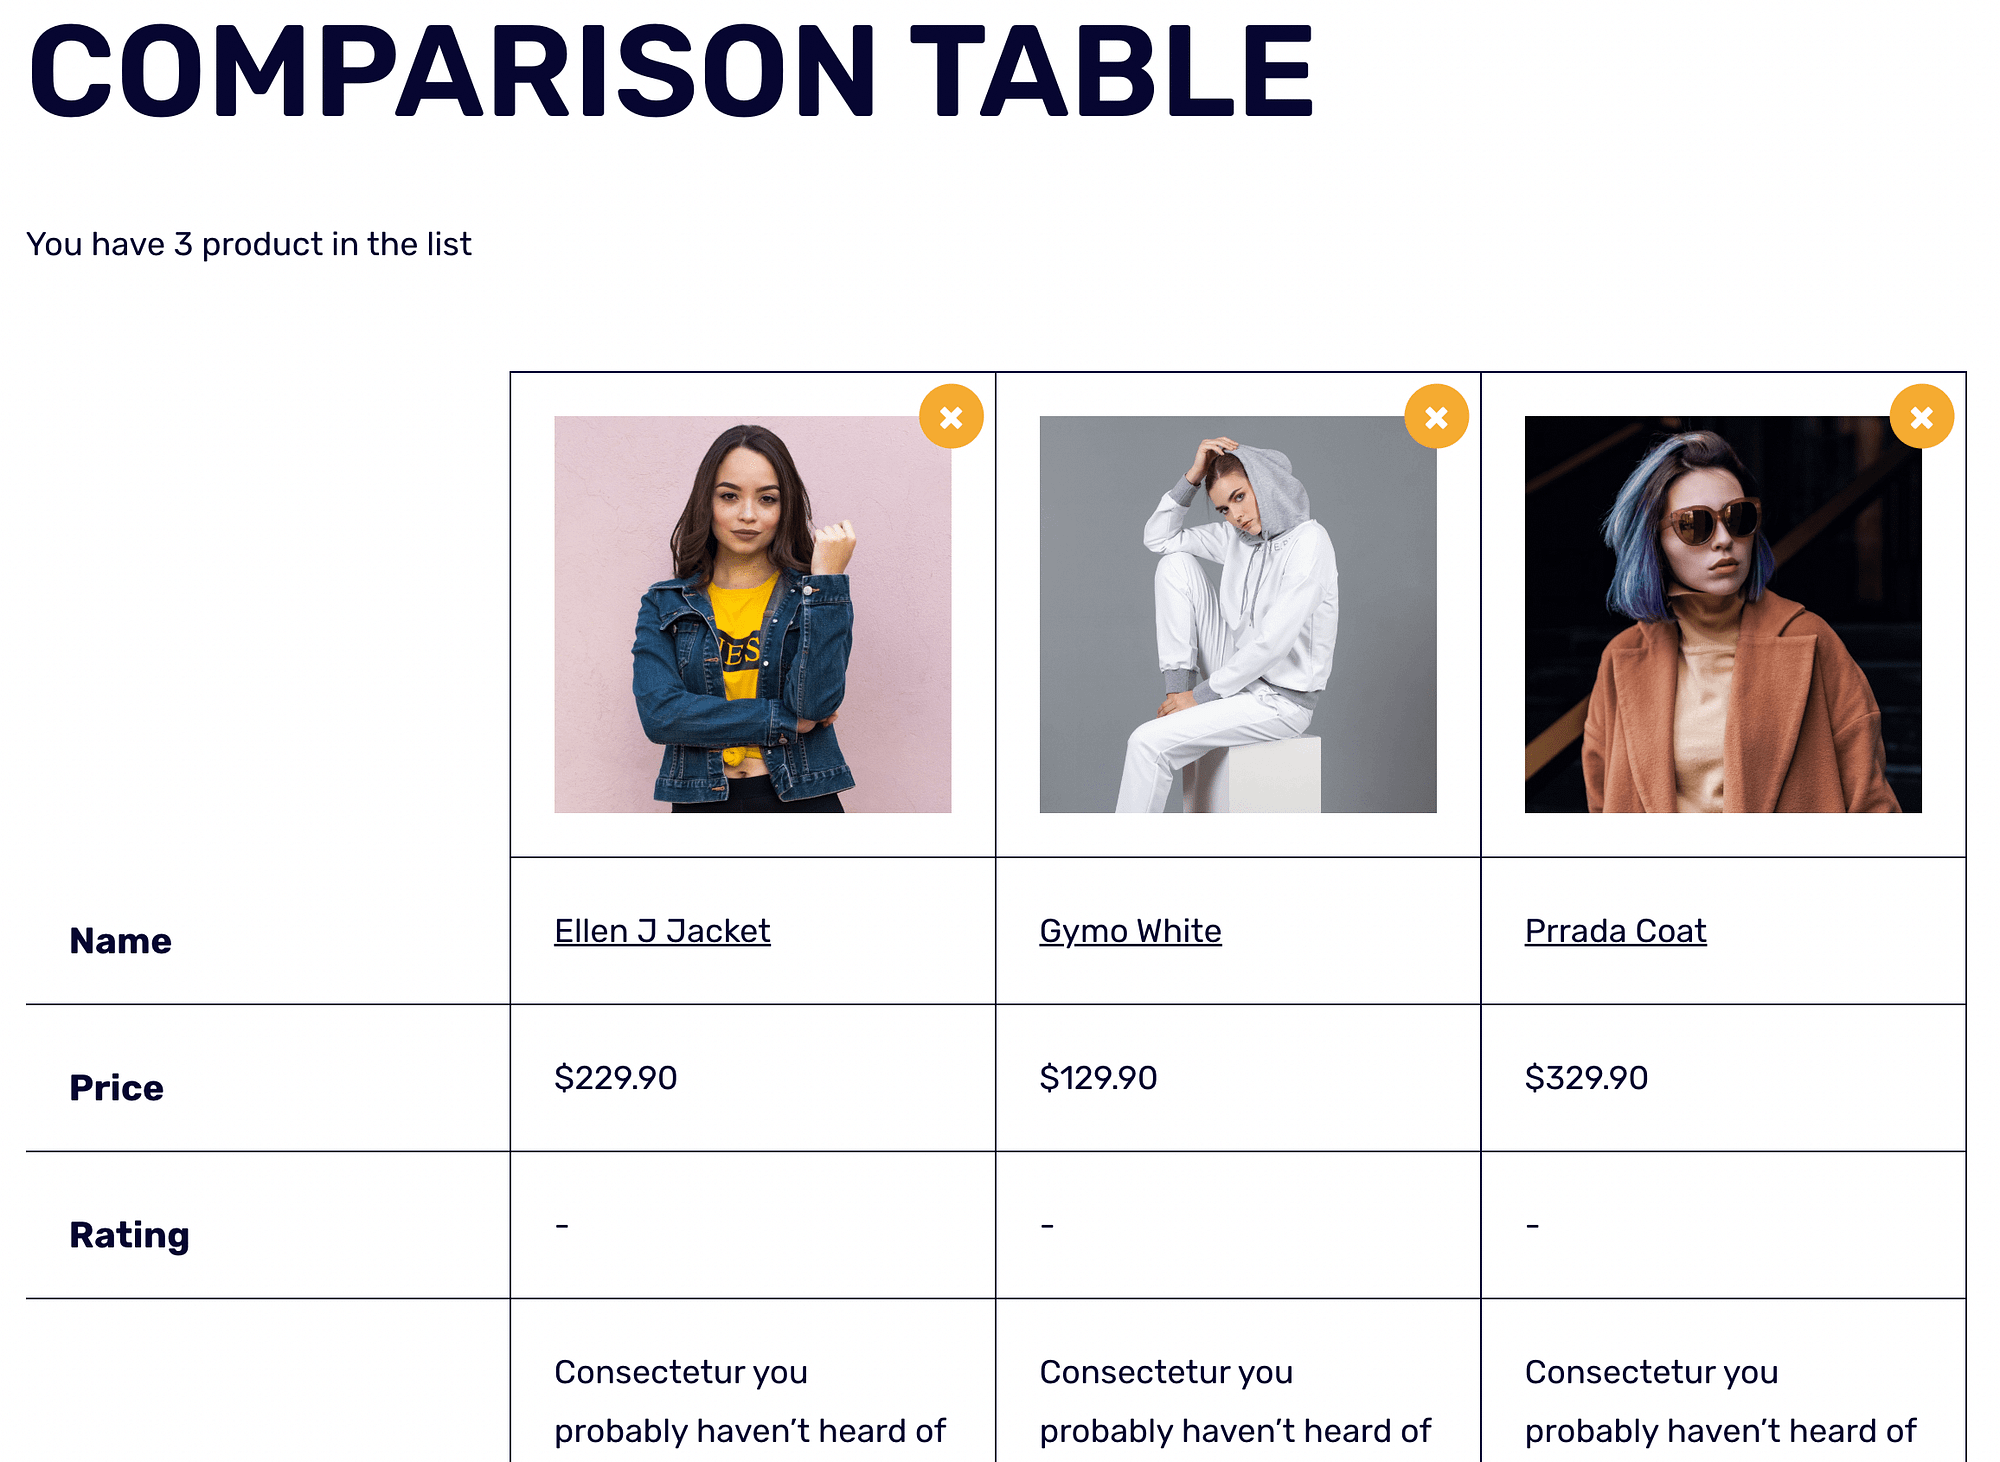Remove Gymo White from comparison
The image size is (2000, 1462).
(1435, 416)
